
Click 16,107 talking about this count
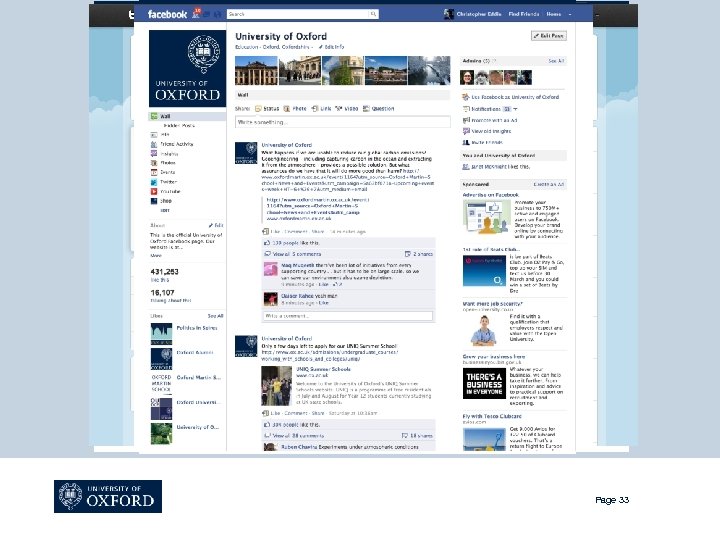(x=163, y=292)
